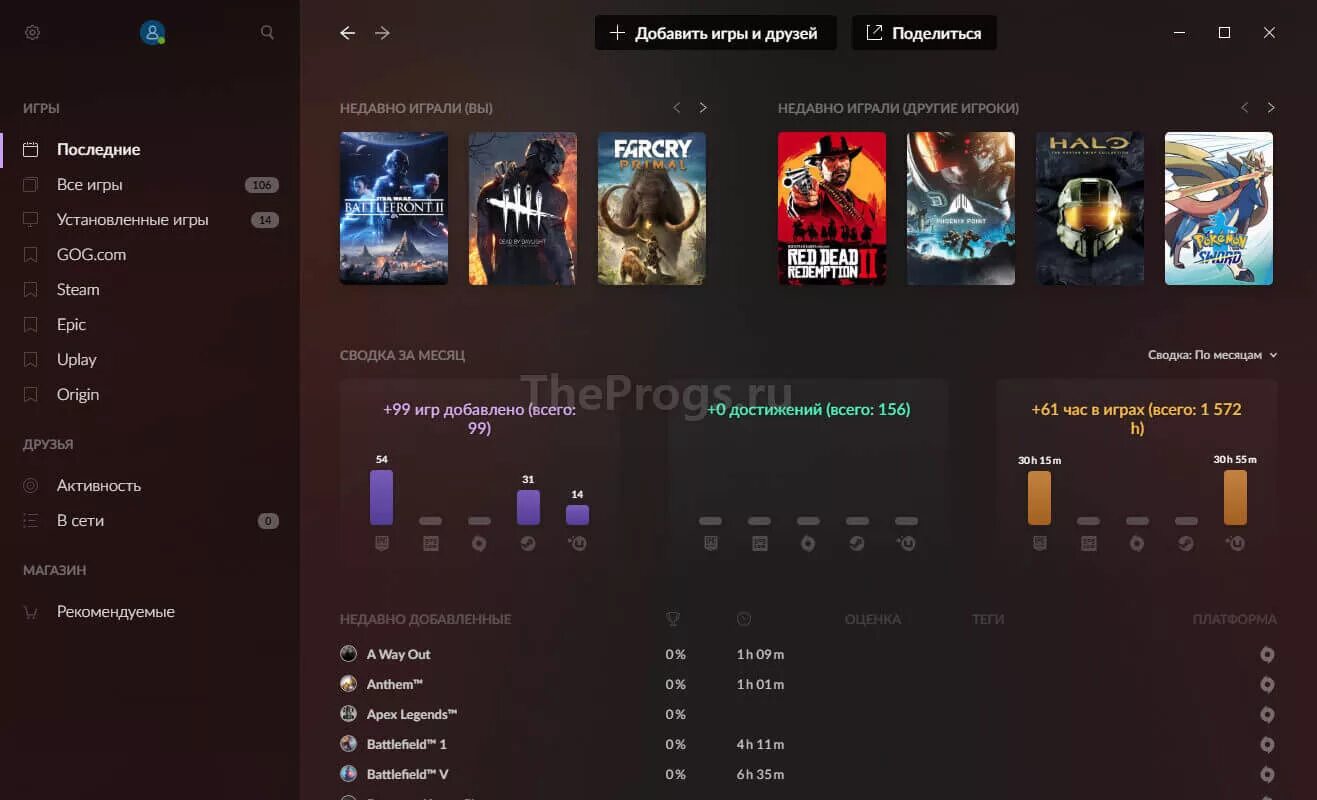Click the Epic icon under hours-played chart

1039,543
